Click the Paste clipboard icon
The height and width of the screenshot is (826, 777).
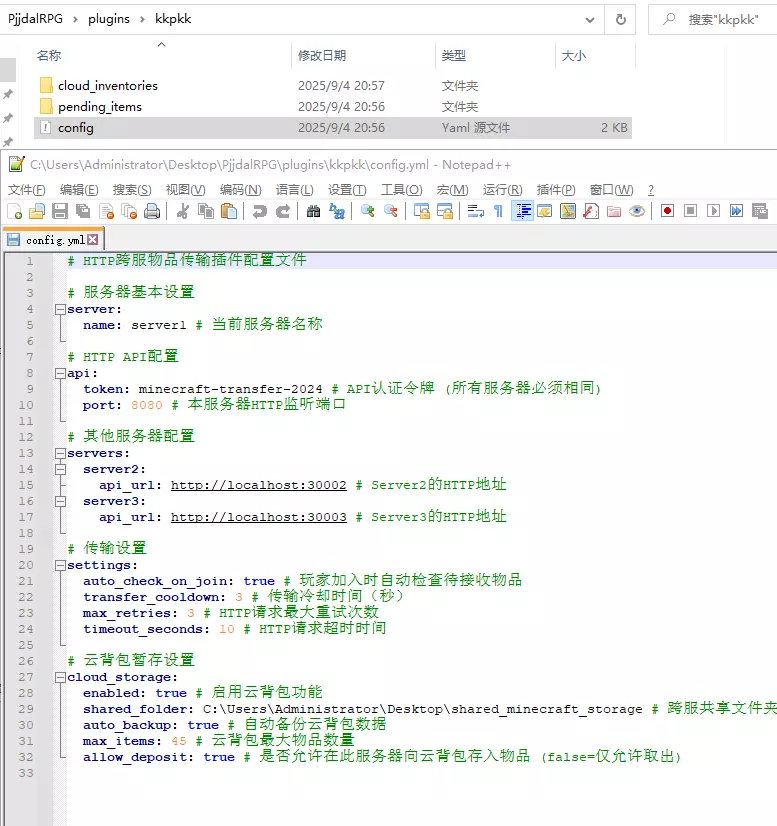[x=229, y=211]
